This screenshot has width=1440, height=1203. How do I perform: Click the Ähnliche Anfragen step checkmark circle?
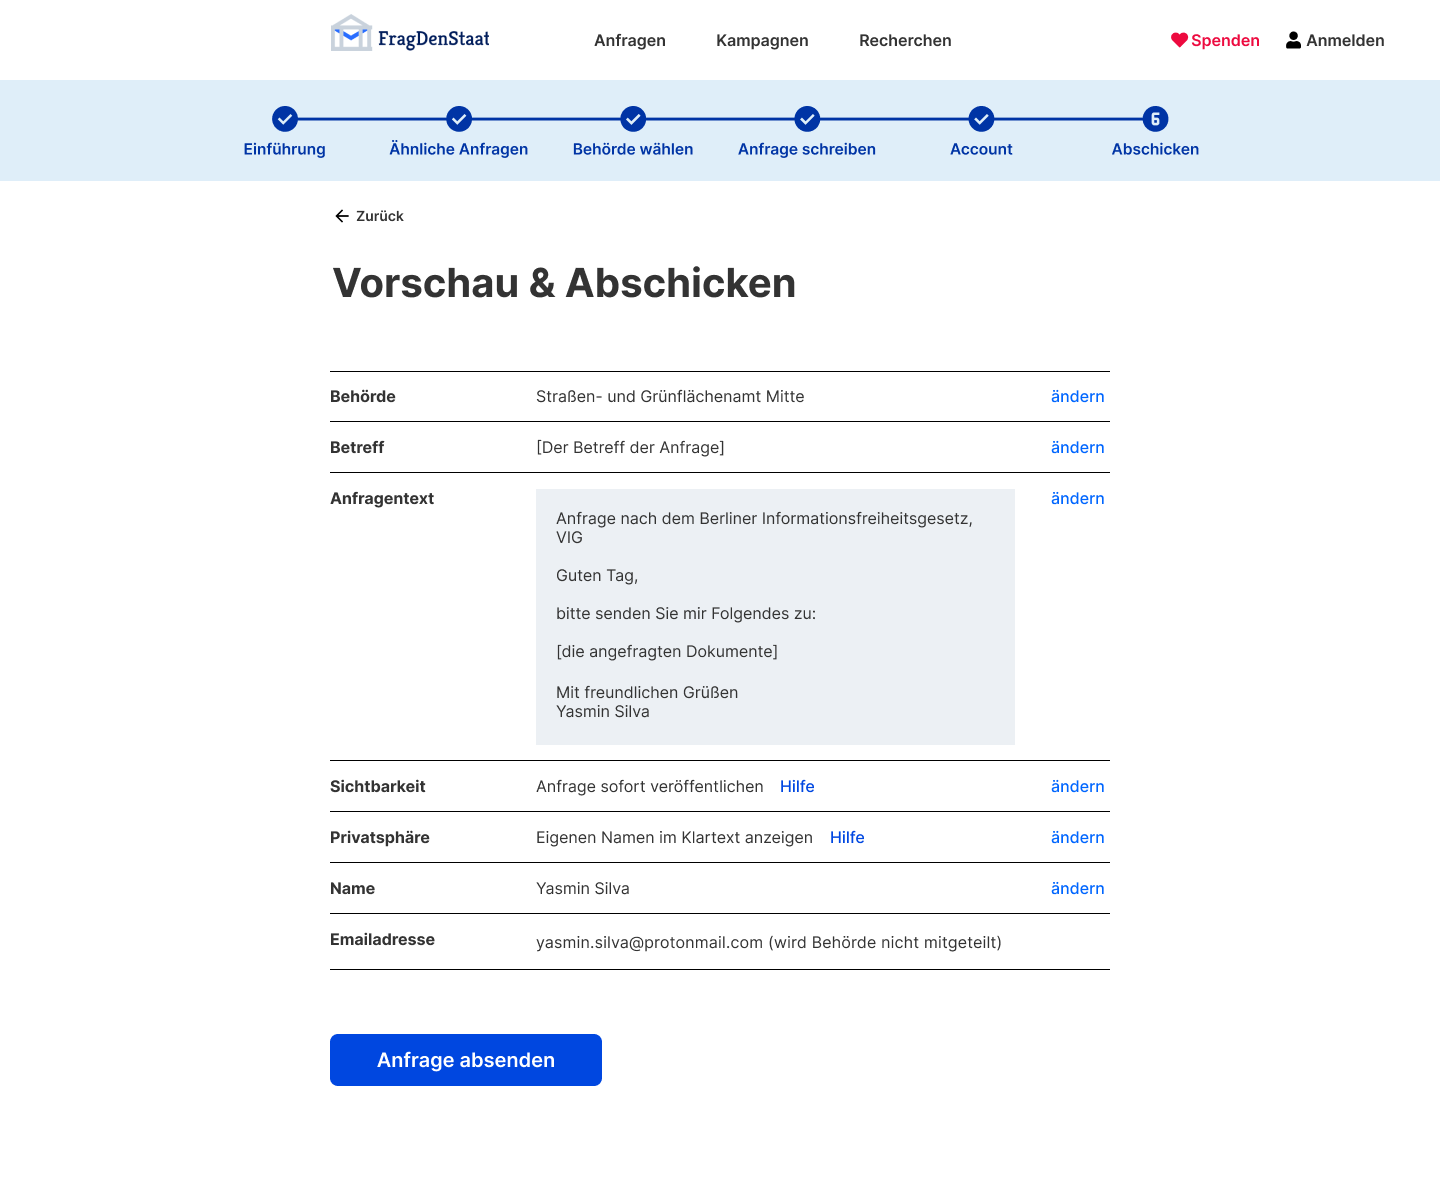pyautogui.click(x=459, y=119)
